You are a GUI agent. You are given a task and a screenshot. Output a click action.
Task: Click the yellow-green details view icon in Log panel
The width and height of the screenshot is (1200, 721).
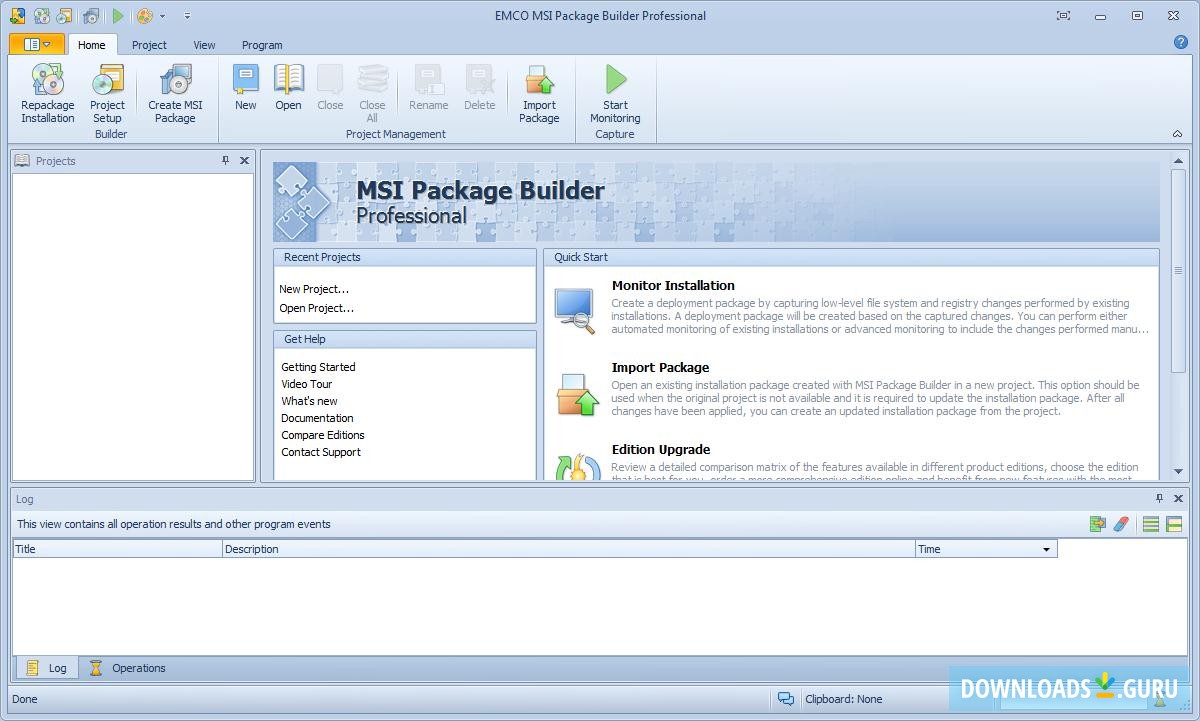coord(1174,524)
